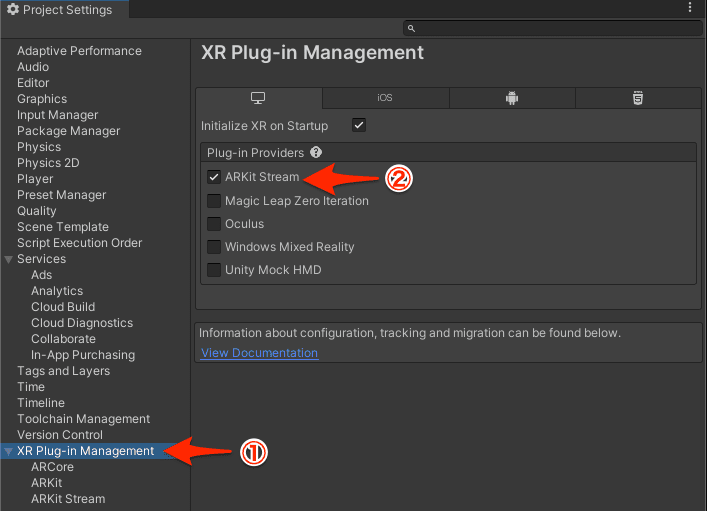Screen dimensions: 707x511
Task: Switch to the iOS platform tab
Action: coord(385,98)
